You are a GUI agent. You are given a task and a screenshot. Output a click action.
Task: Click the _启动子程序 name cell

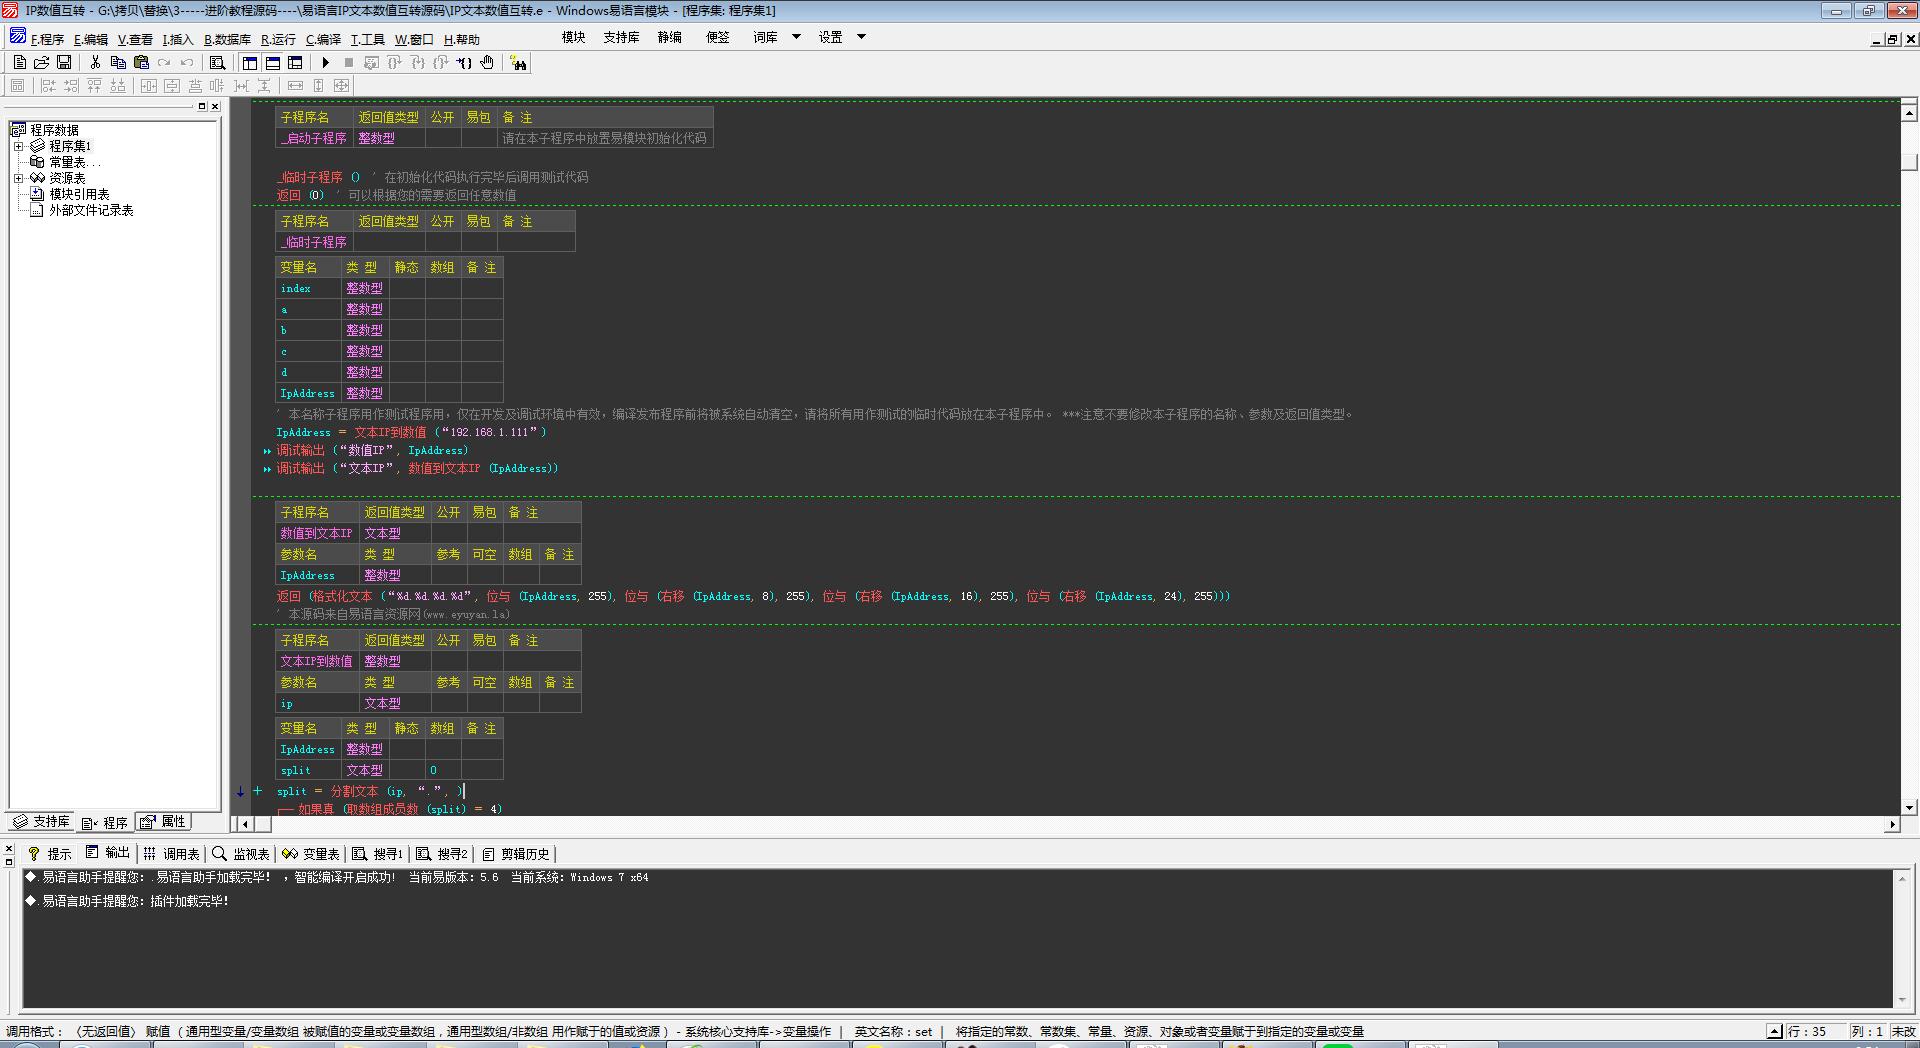pyautogui.click(x=314, y=138)
